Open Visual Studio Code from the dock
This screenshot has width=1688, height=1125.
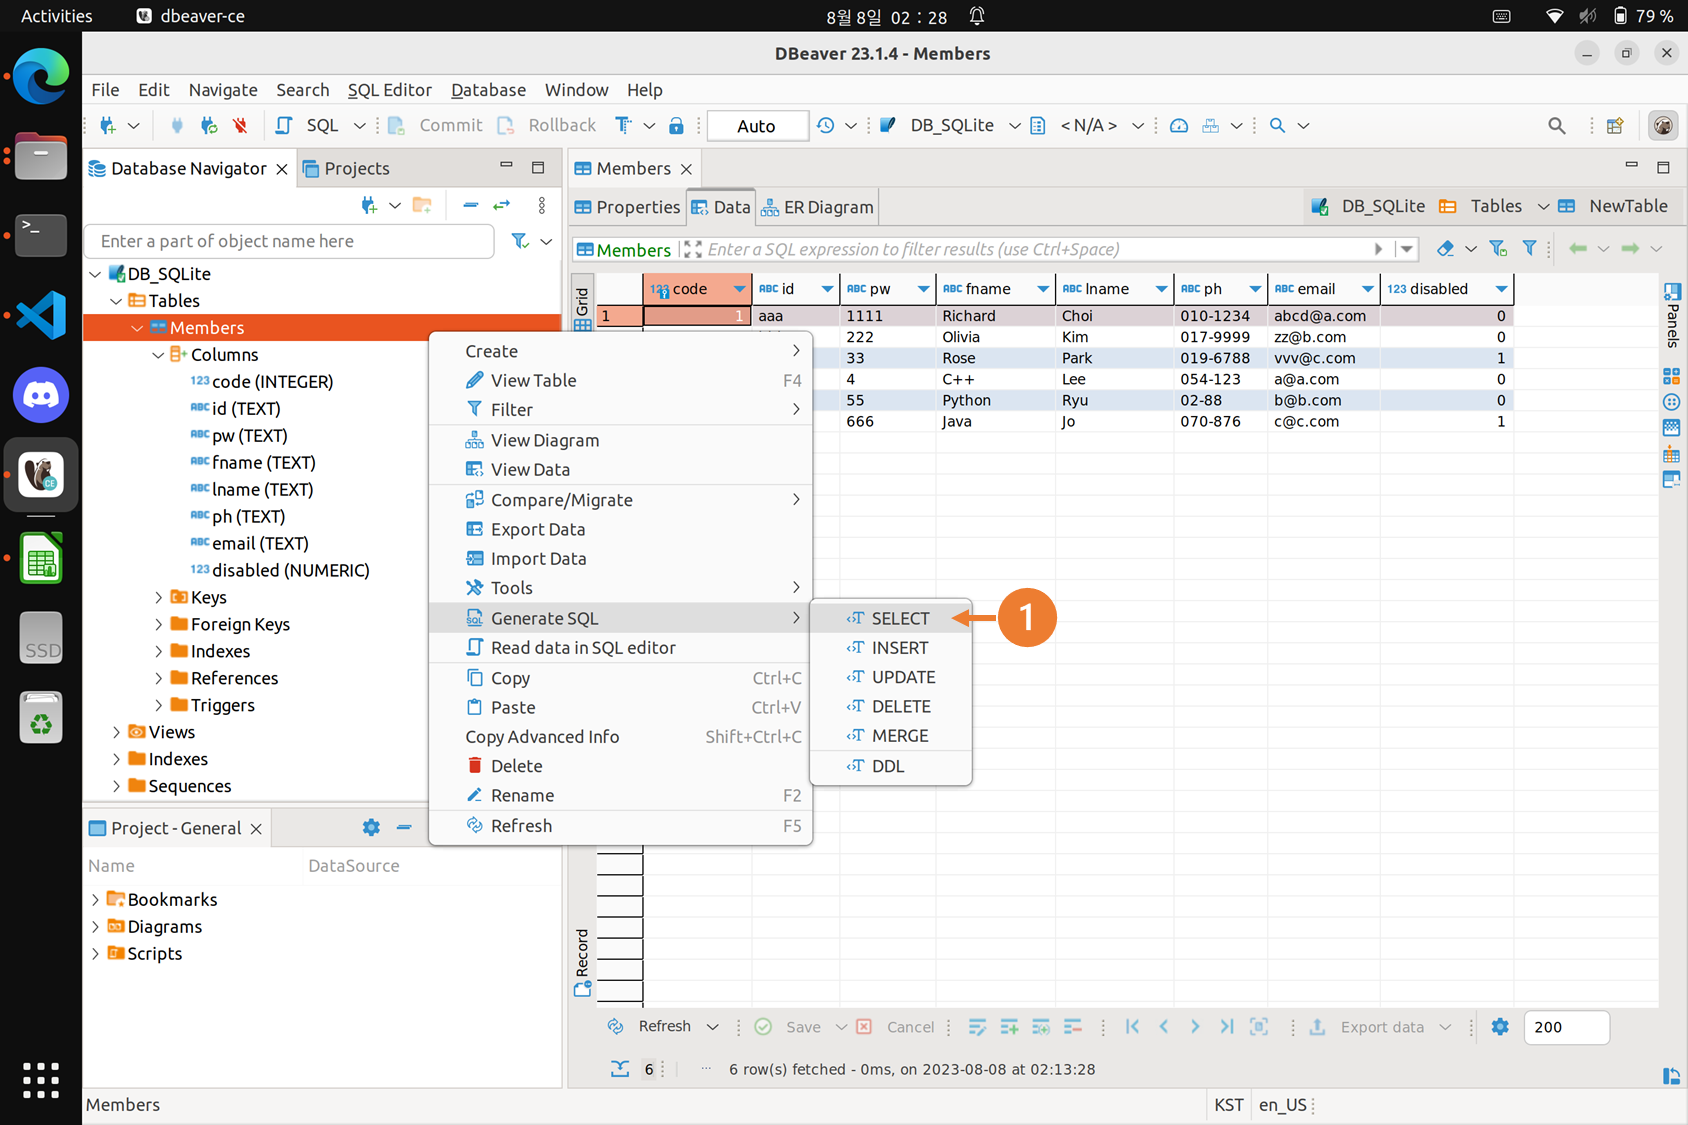(41, 315)
